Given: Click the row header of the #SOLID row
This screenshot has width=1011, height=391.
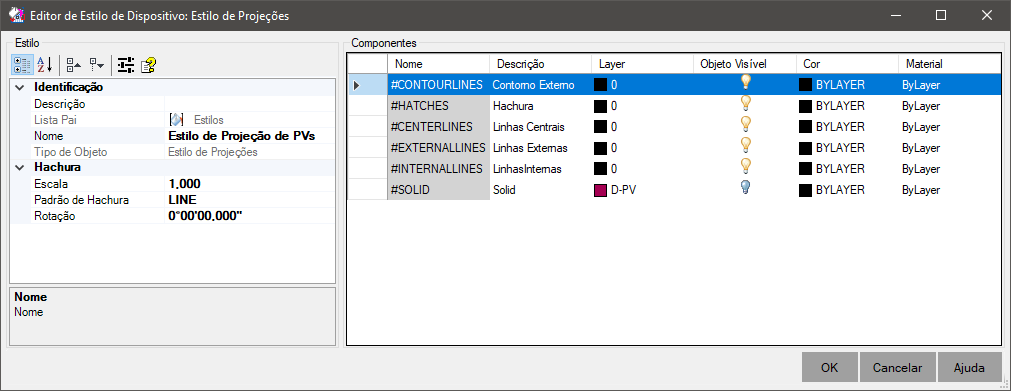Looking at the screenshot, I should coord(368,190).
